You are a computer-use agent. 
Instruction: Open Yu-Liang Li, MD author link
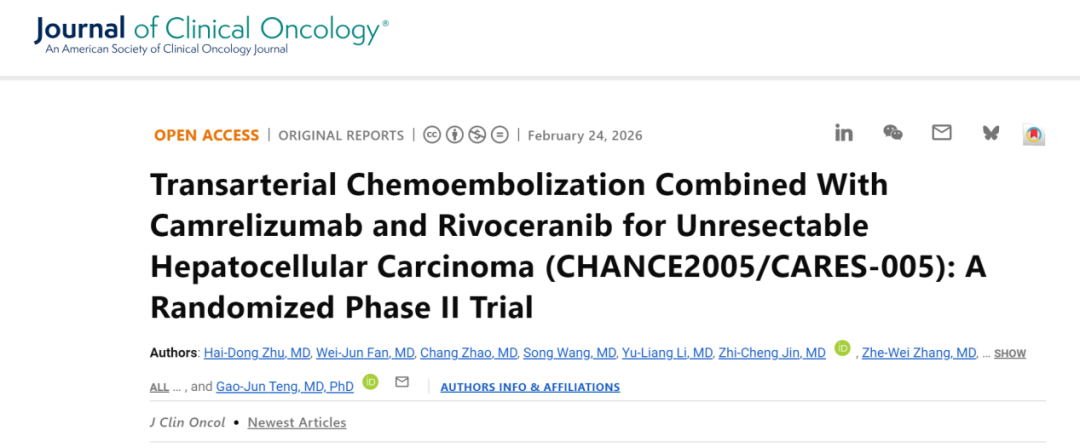point(668,353)
